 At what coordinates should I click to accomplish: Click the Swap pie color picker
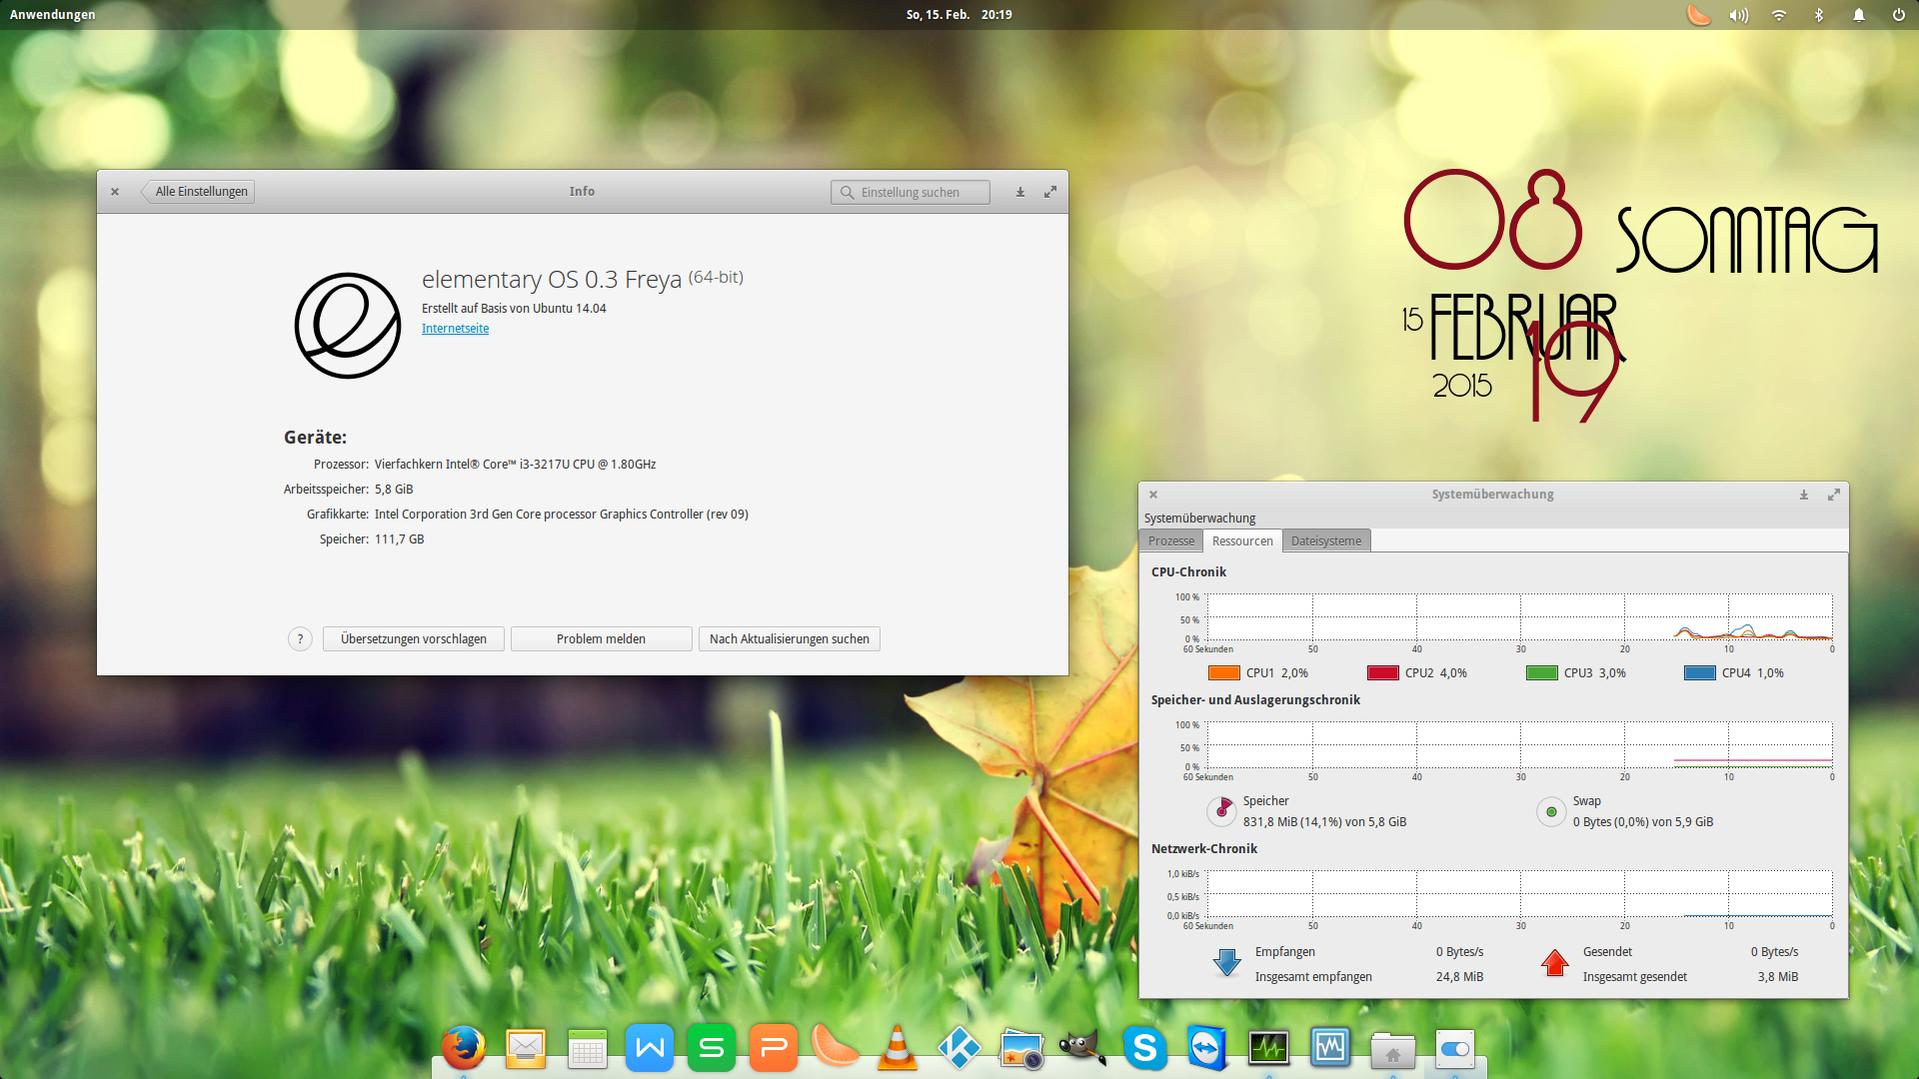coord(1551,811)
